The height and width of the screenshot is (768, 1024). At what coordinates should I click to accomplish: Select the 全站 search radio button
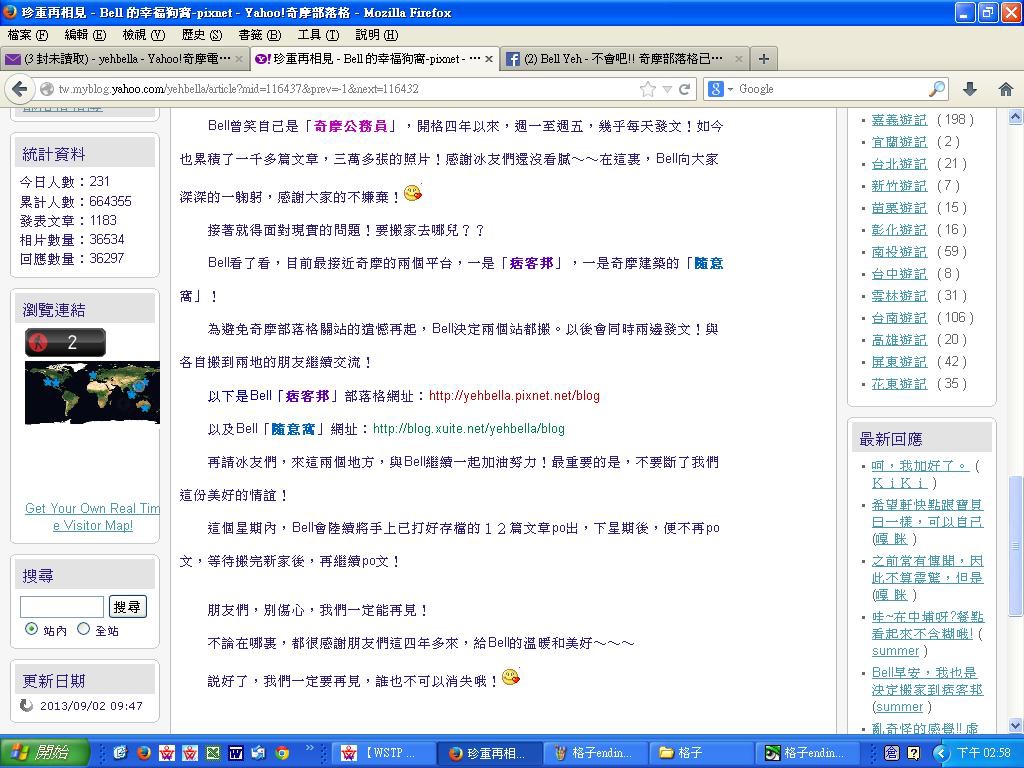point(83,629)
